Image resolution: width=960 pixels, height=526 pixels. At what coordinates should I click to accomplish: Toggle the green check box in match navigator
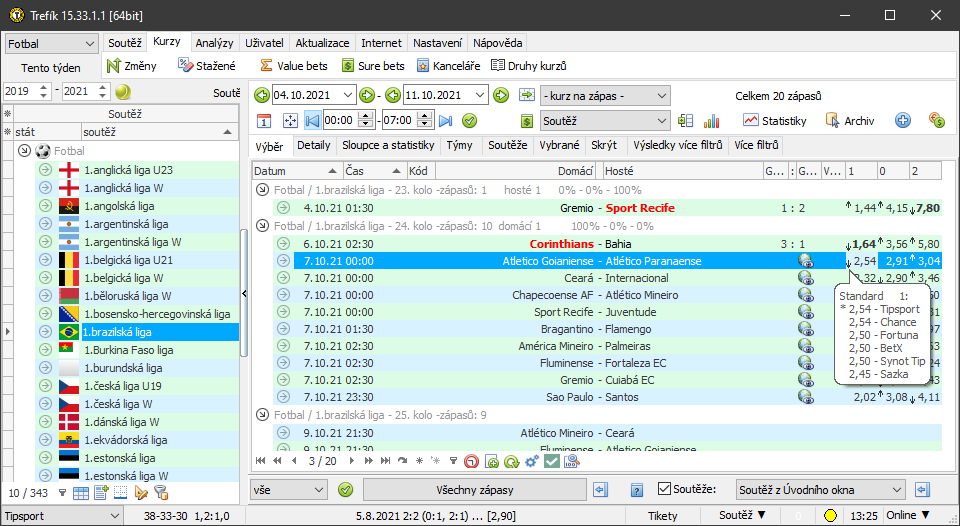tap(552, 461)
